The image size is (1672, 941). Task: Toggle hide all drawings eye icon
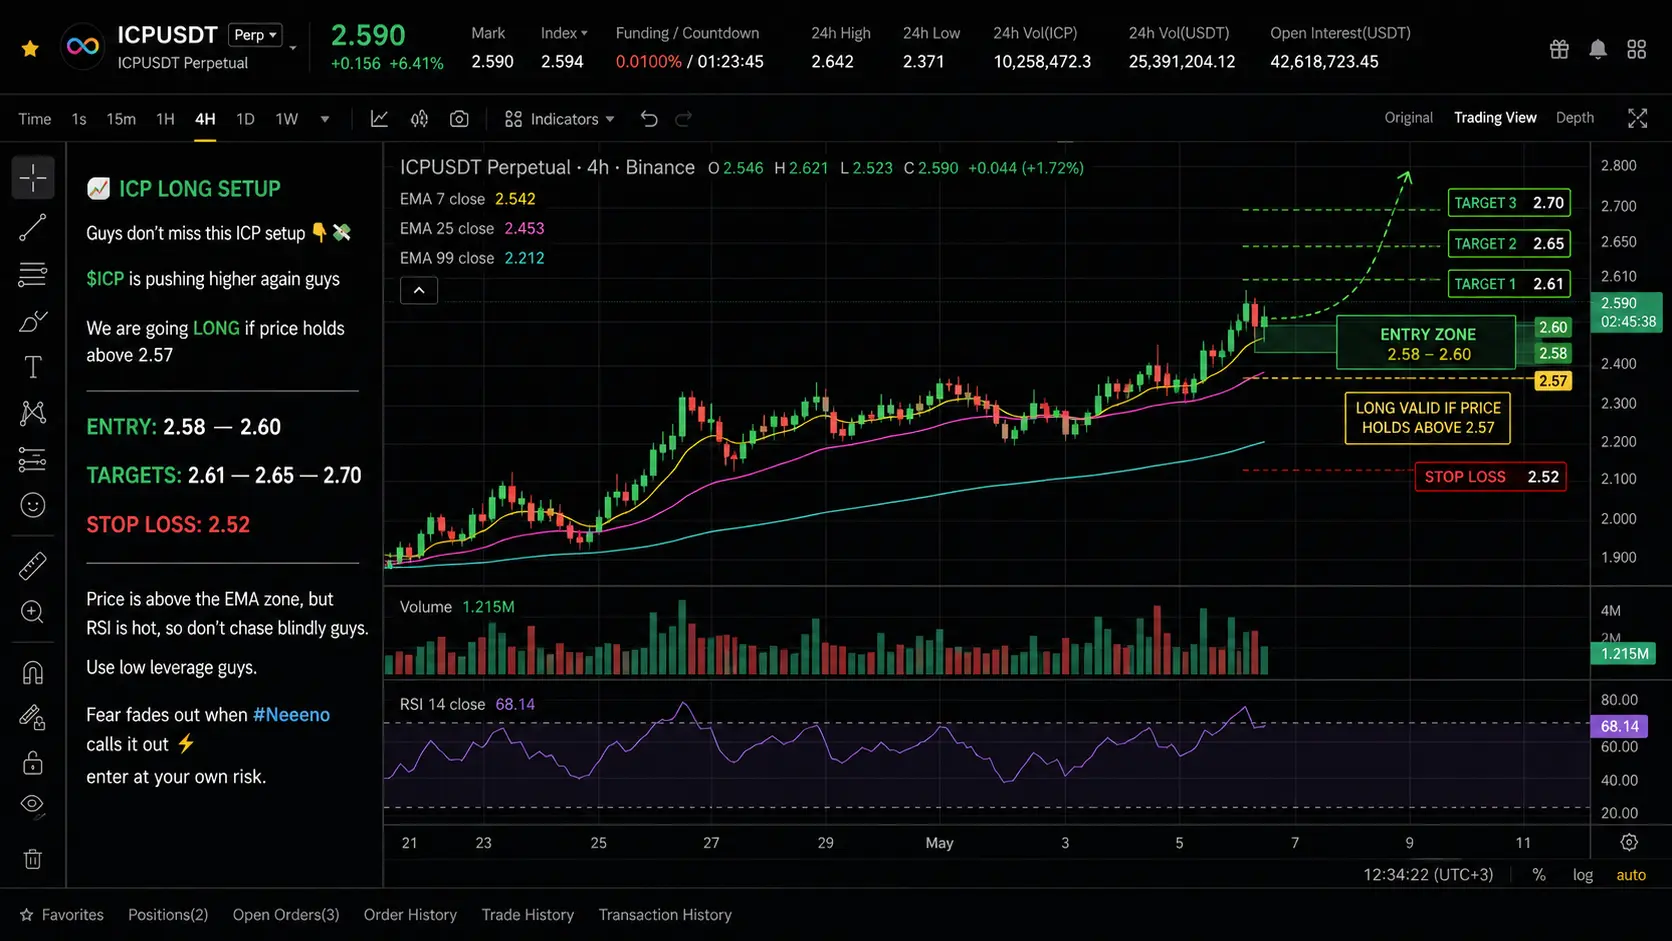click(33, 806)
